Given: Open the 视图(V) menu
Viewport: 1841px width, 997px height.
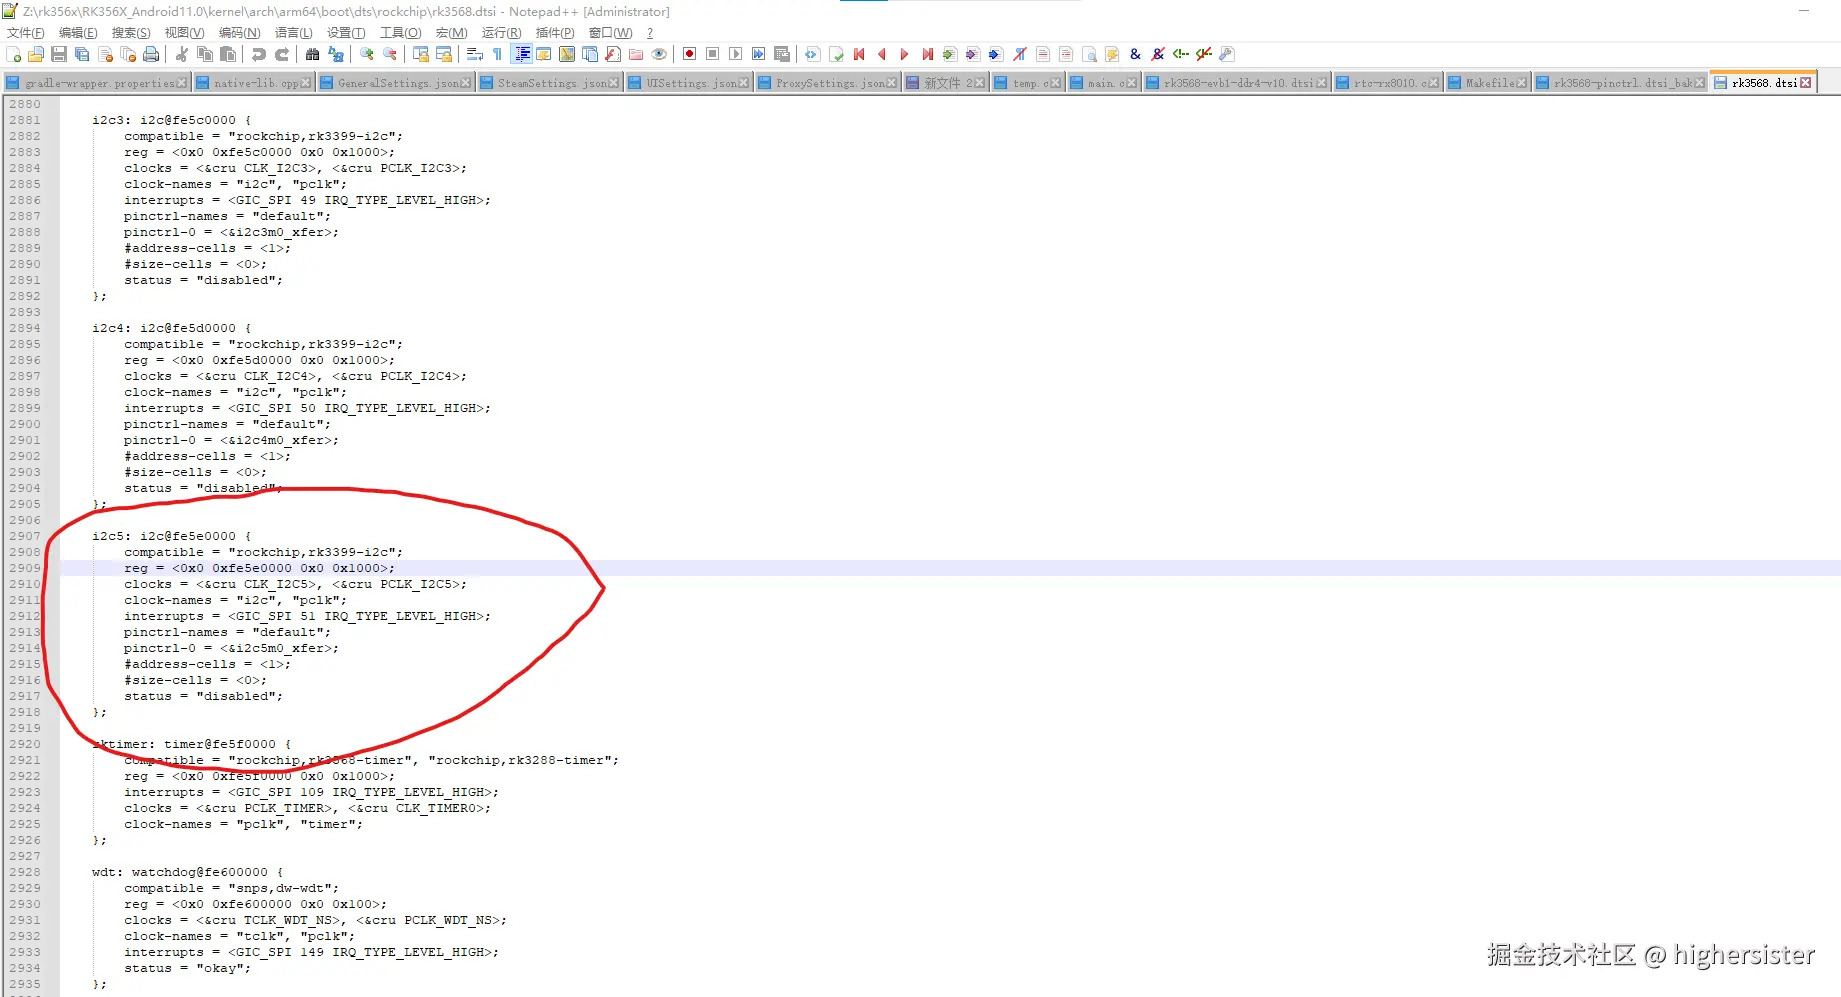Looking at the screenshot, I should pyautogui.click(x=184, y=33).
